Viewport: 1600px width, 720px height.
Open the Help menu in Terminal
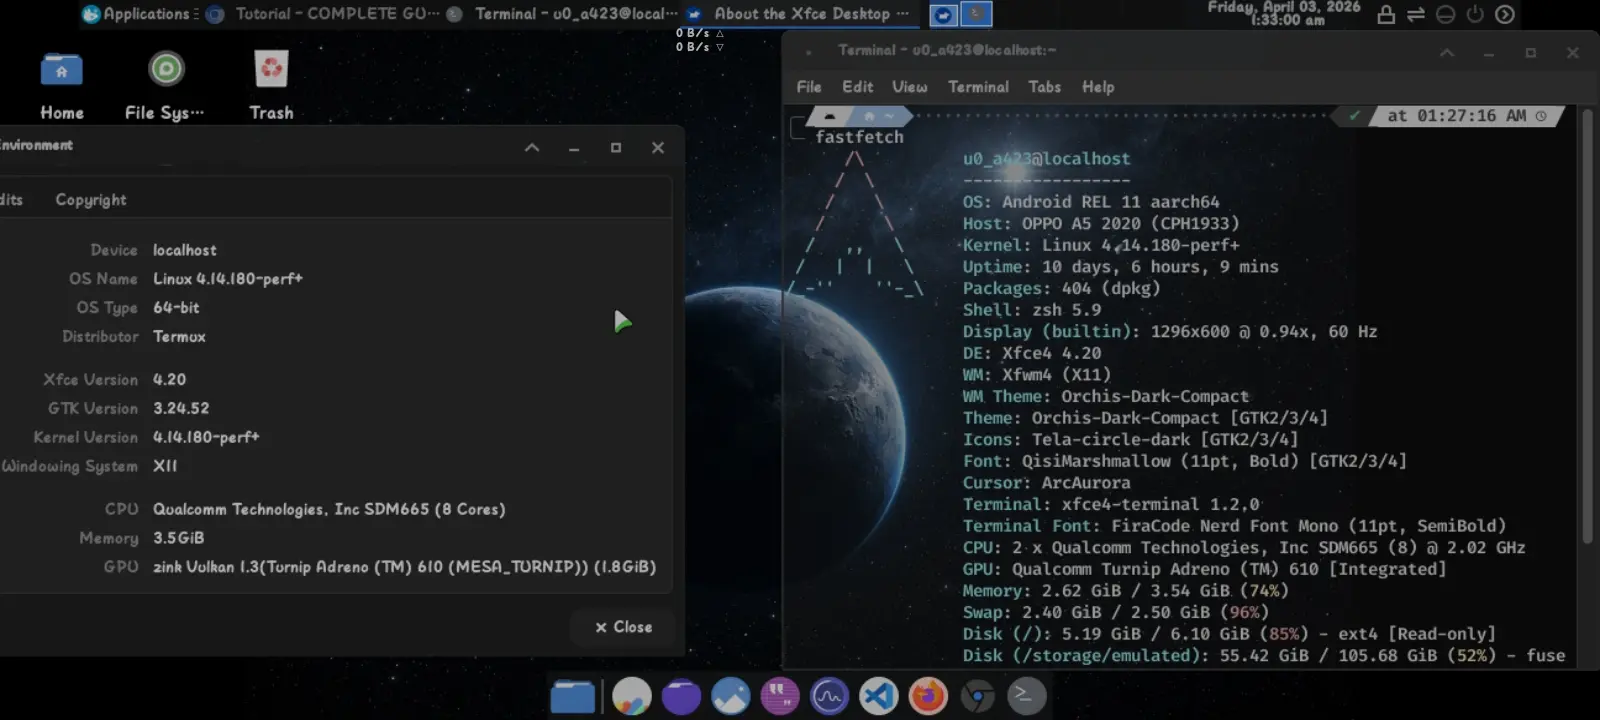click(x=1097, y=87)
